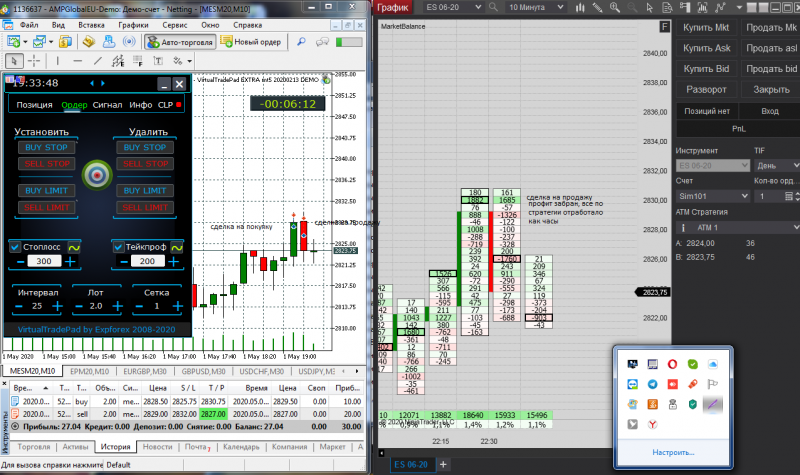The width and height of the screenshot is (800, 475).
Task: Click the green target bullseye icon
Action: [97, 175]
